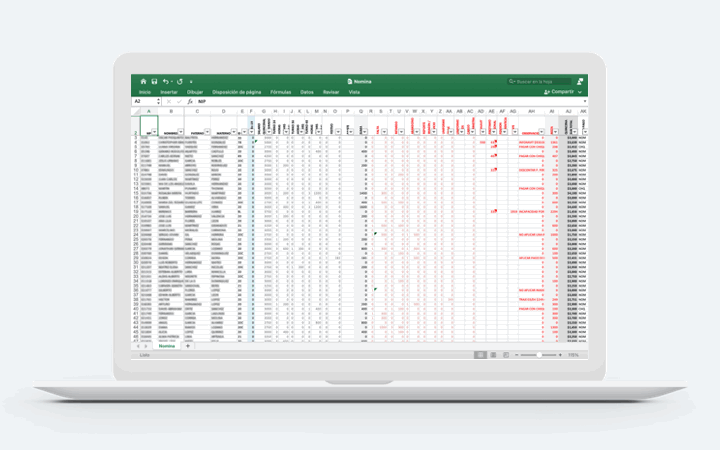This screenshot has height=450, width=720.
Task: Select the column AJ header
Action: (x=568, y=112)
